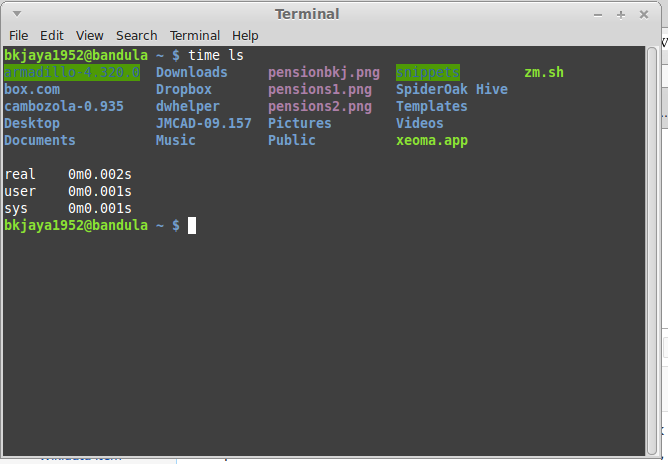Click the Public directory name
This screenshot has height=464, width=668.
tap(292, 141)
